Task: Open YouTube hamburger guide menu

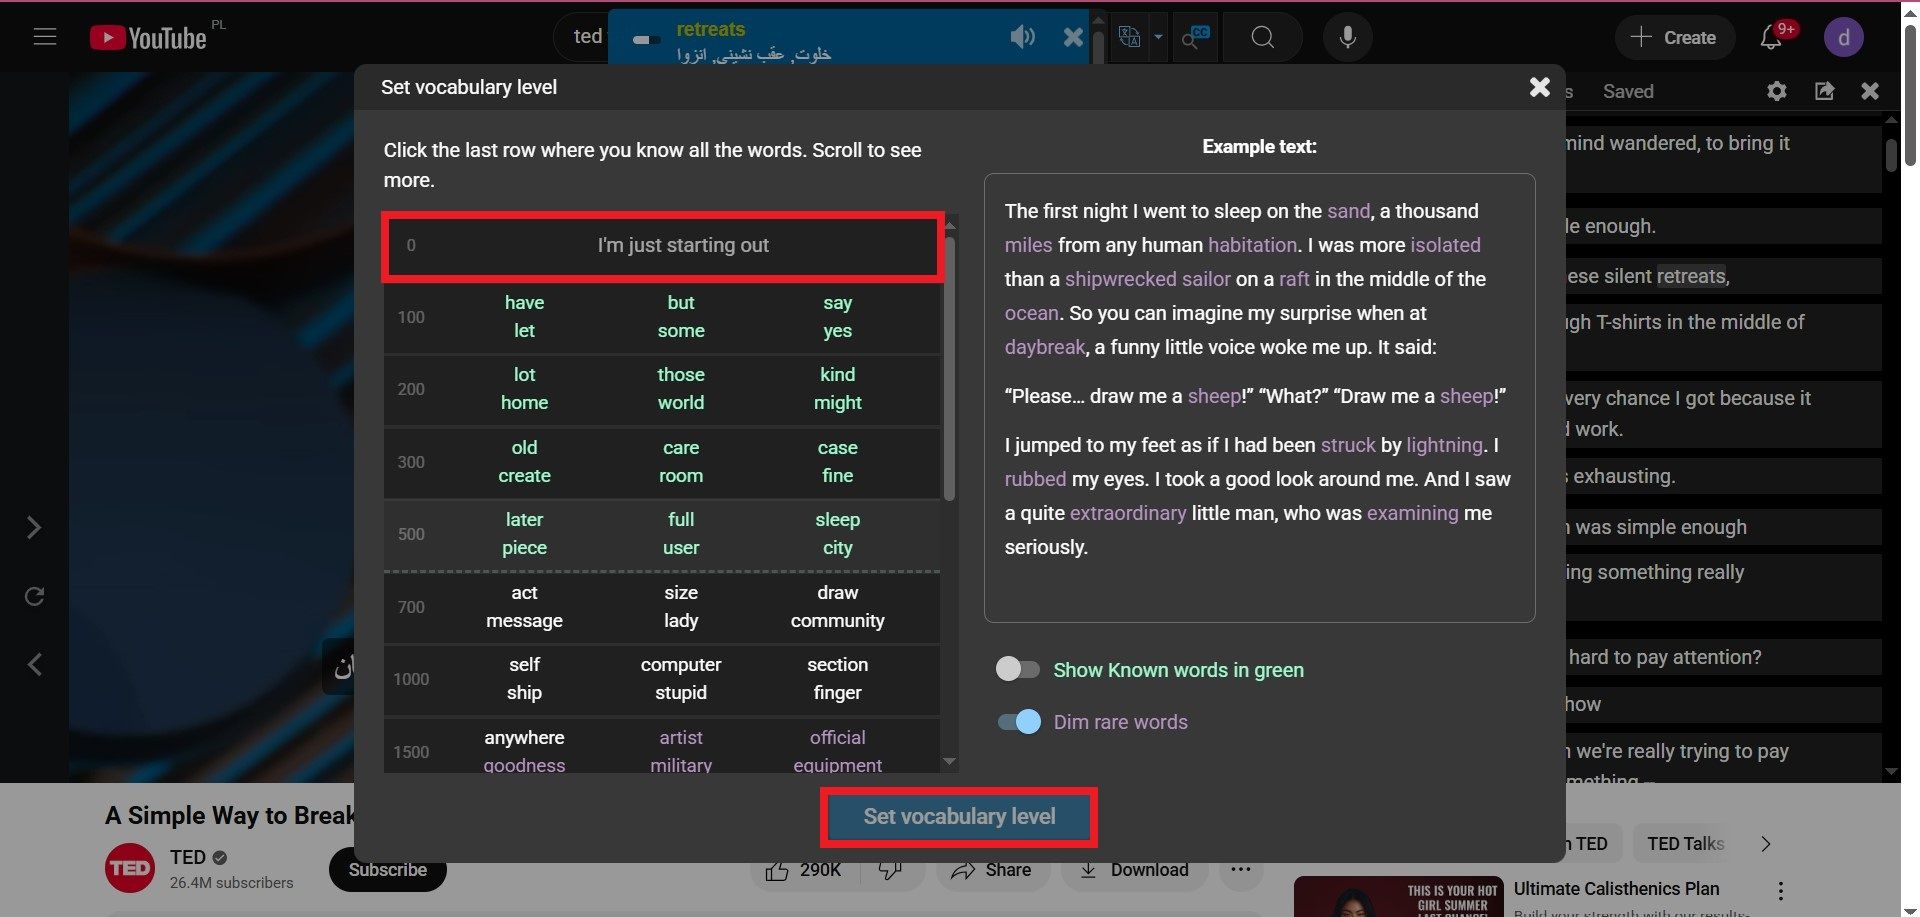Action: [45, 37]
